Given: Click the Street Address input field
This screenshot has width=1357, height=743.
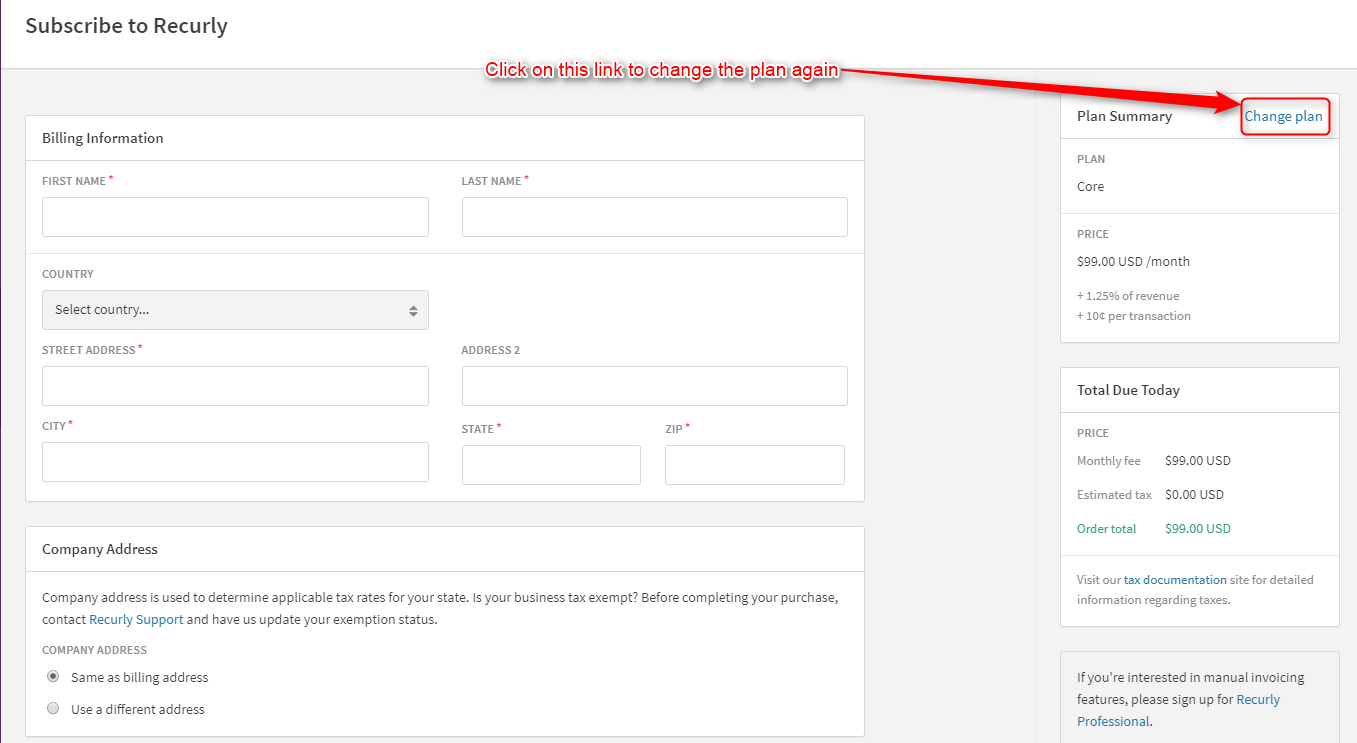Looking at the screenshot, I should [x=235, y=386].
